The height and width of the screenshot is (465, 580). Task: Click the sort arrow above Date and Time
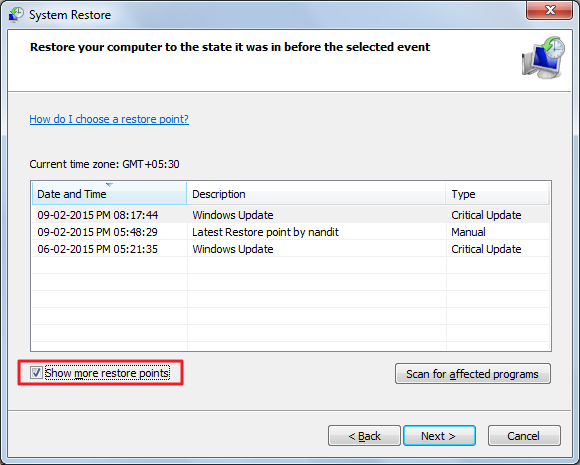109,184
